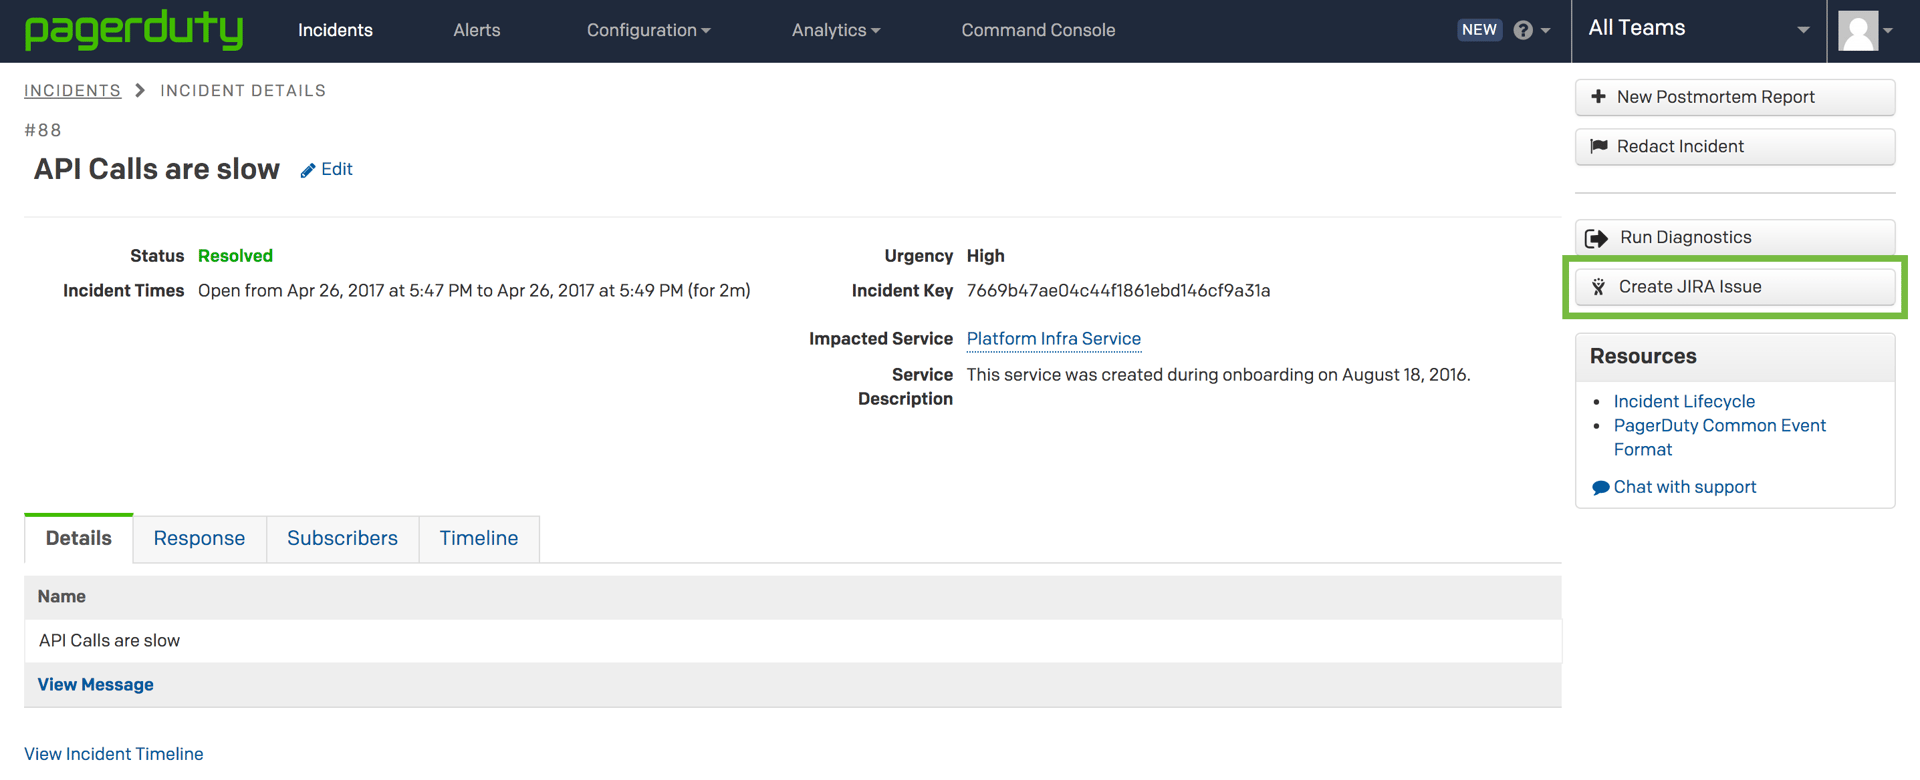1920x780 pixels.
Task: Click the API Calls are slow table cell
Action: coord(109,641)
